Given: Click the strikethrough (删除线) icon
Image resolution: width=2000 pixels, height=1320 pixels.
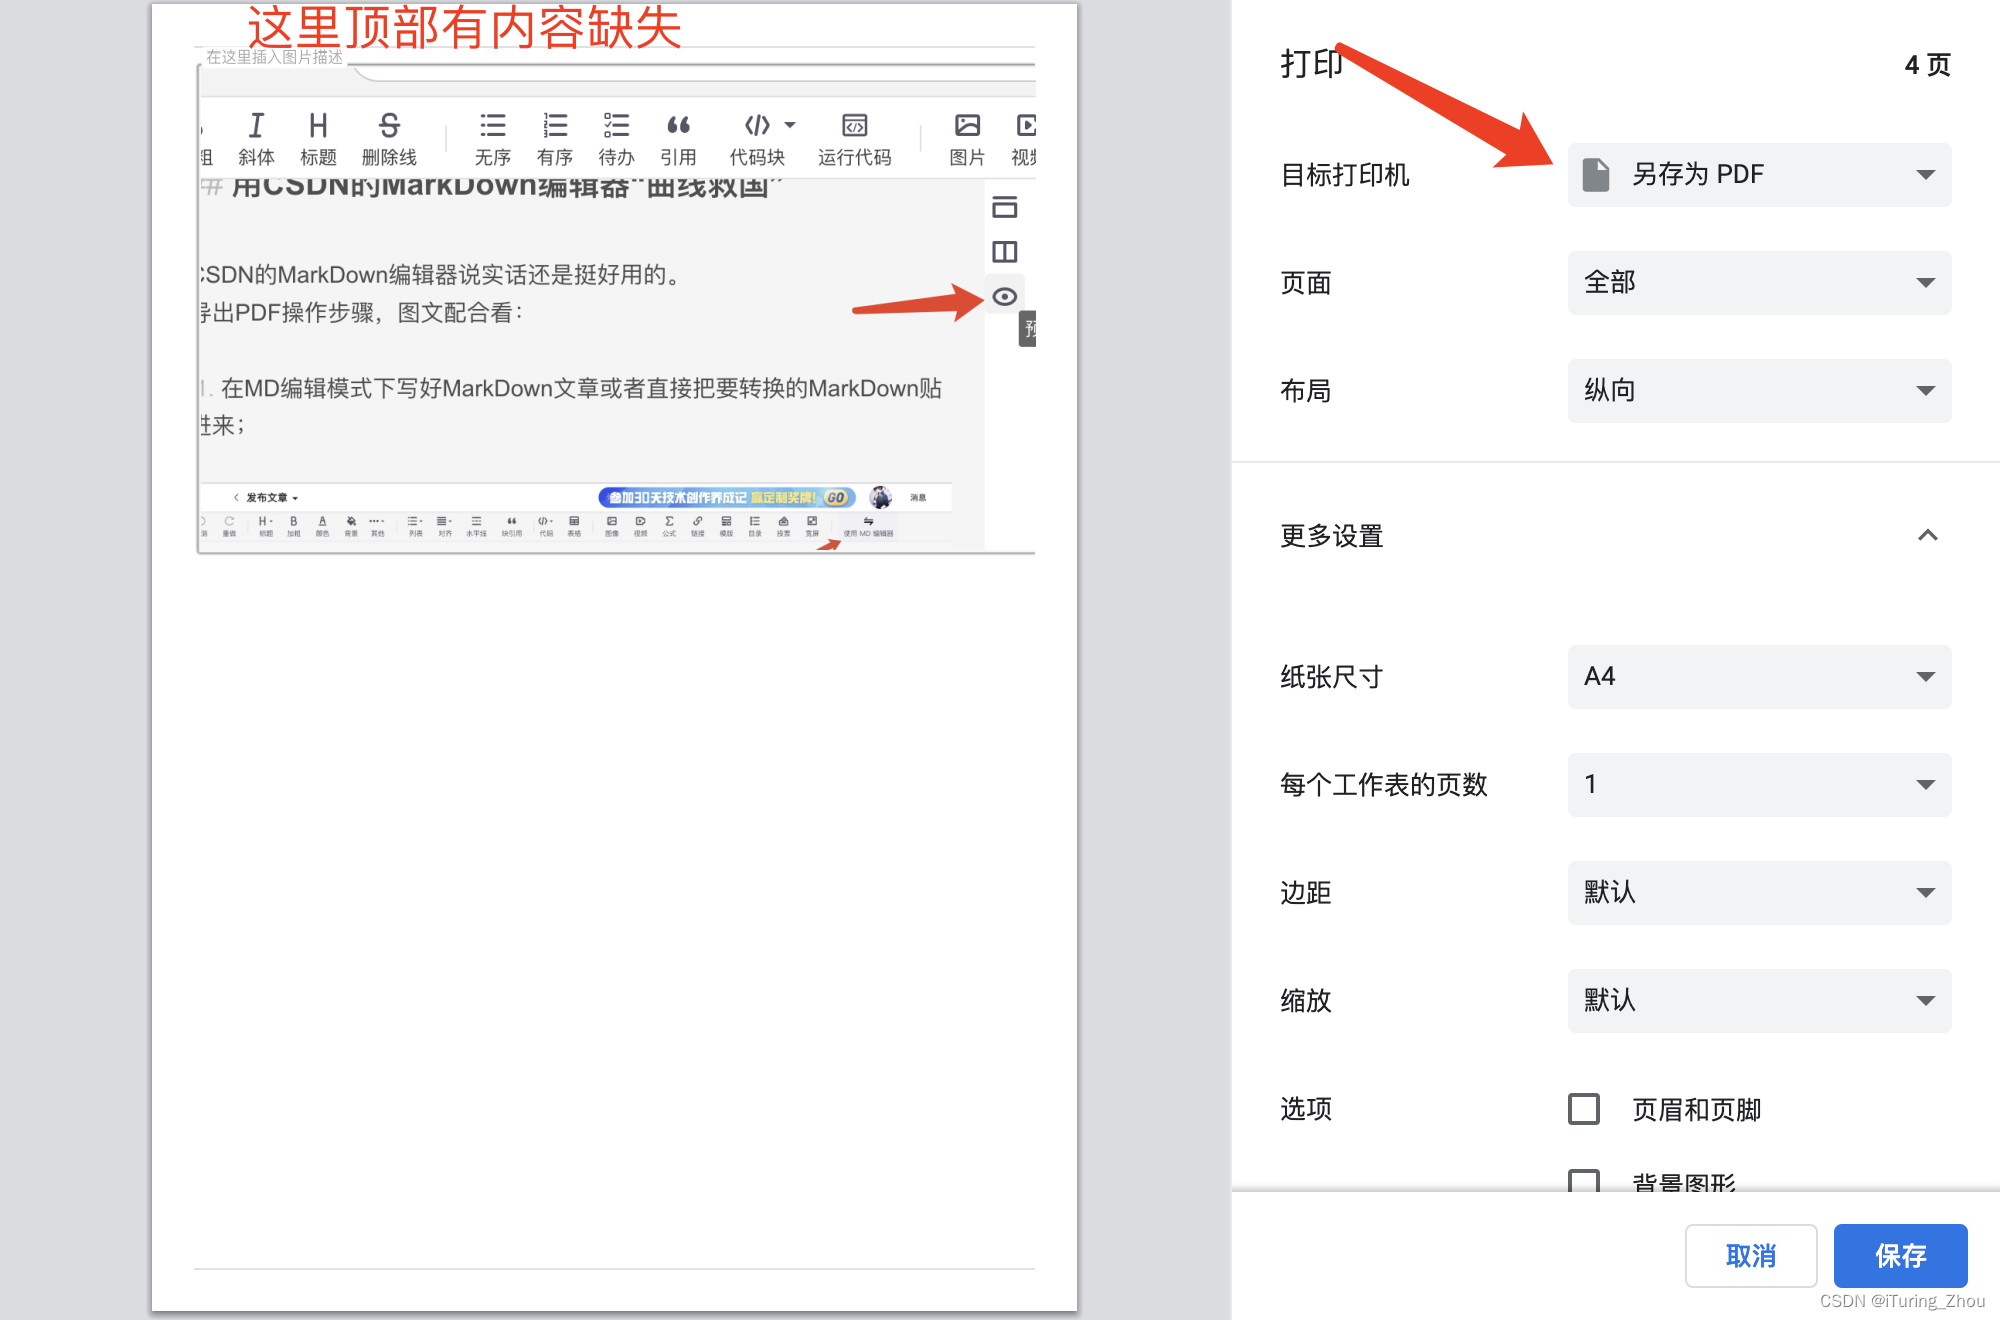Looking at the screenshot, I should pos(389,126).
